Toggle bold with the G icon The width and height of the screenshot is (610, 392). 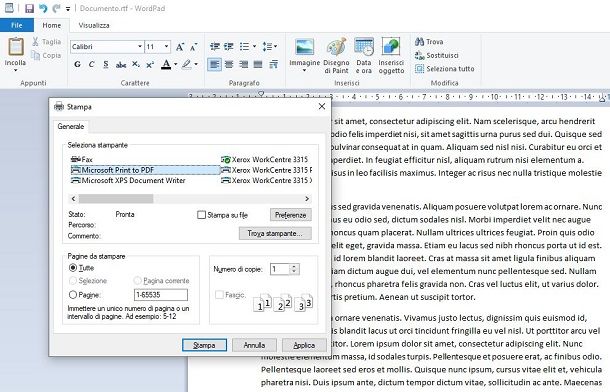pos(77,64)
